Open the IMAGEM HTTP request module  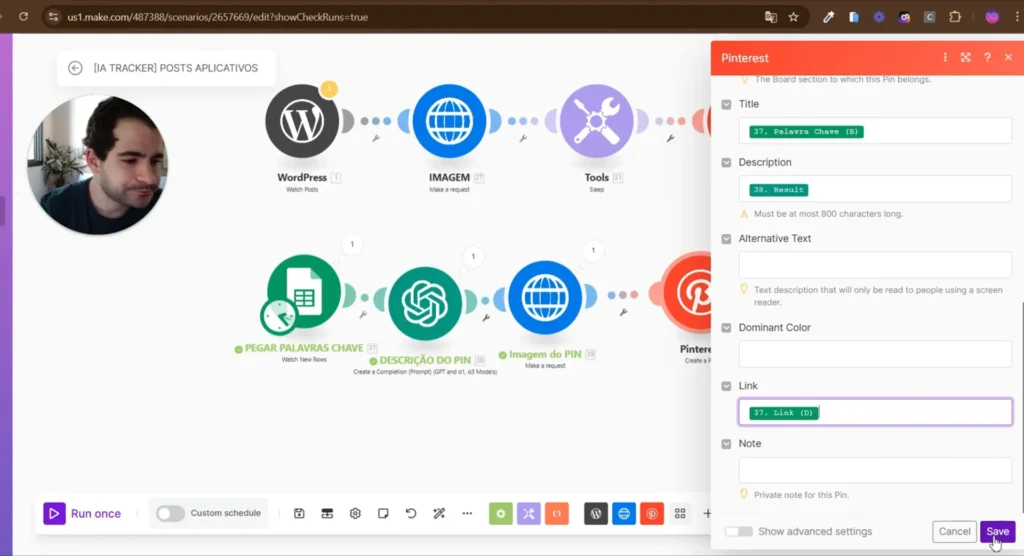click(449, 121)
